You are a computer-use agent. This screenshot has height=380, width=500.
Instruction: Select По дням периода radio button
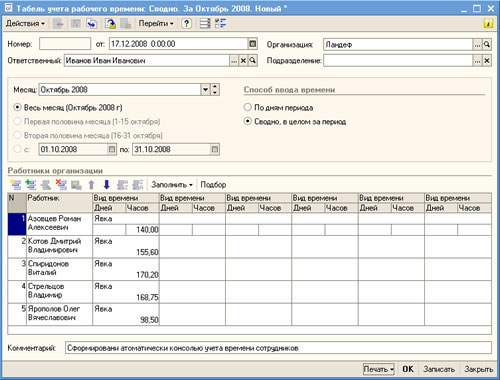click(247, 107)
